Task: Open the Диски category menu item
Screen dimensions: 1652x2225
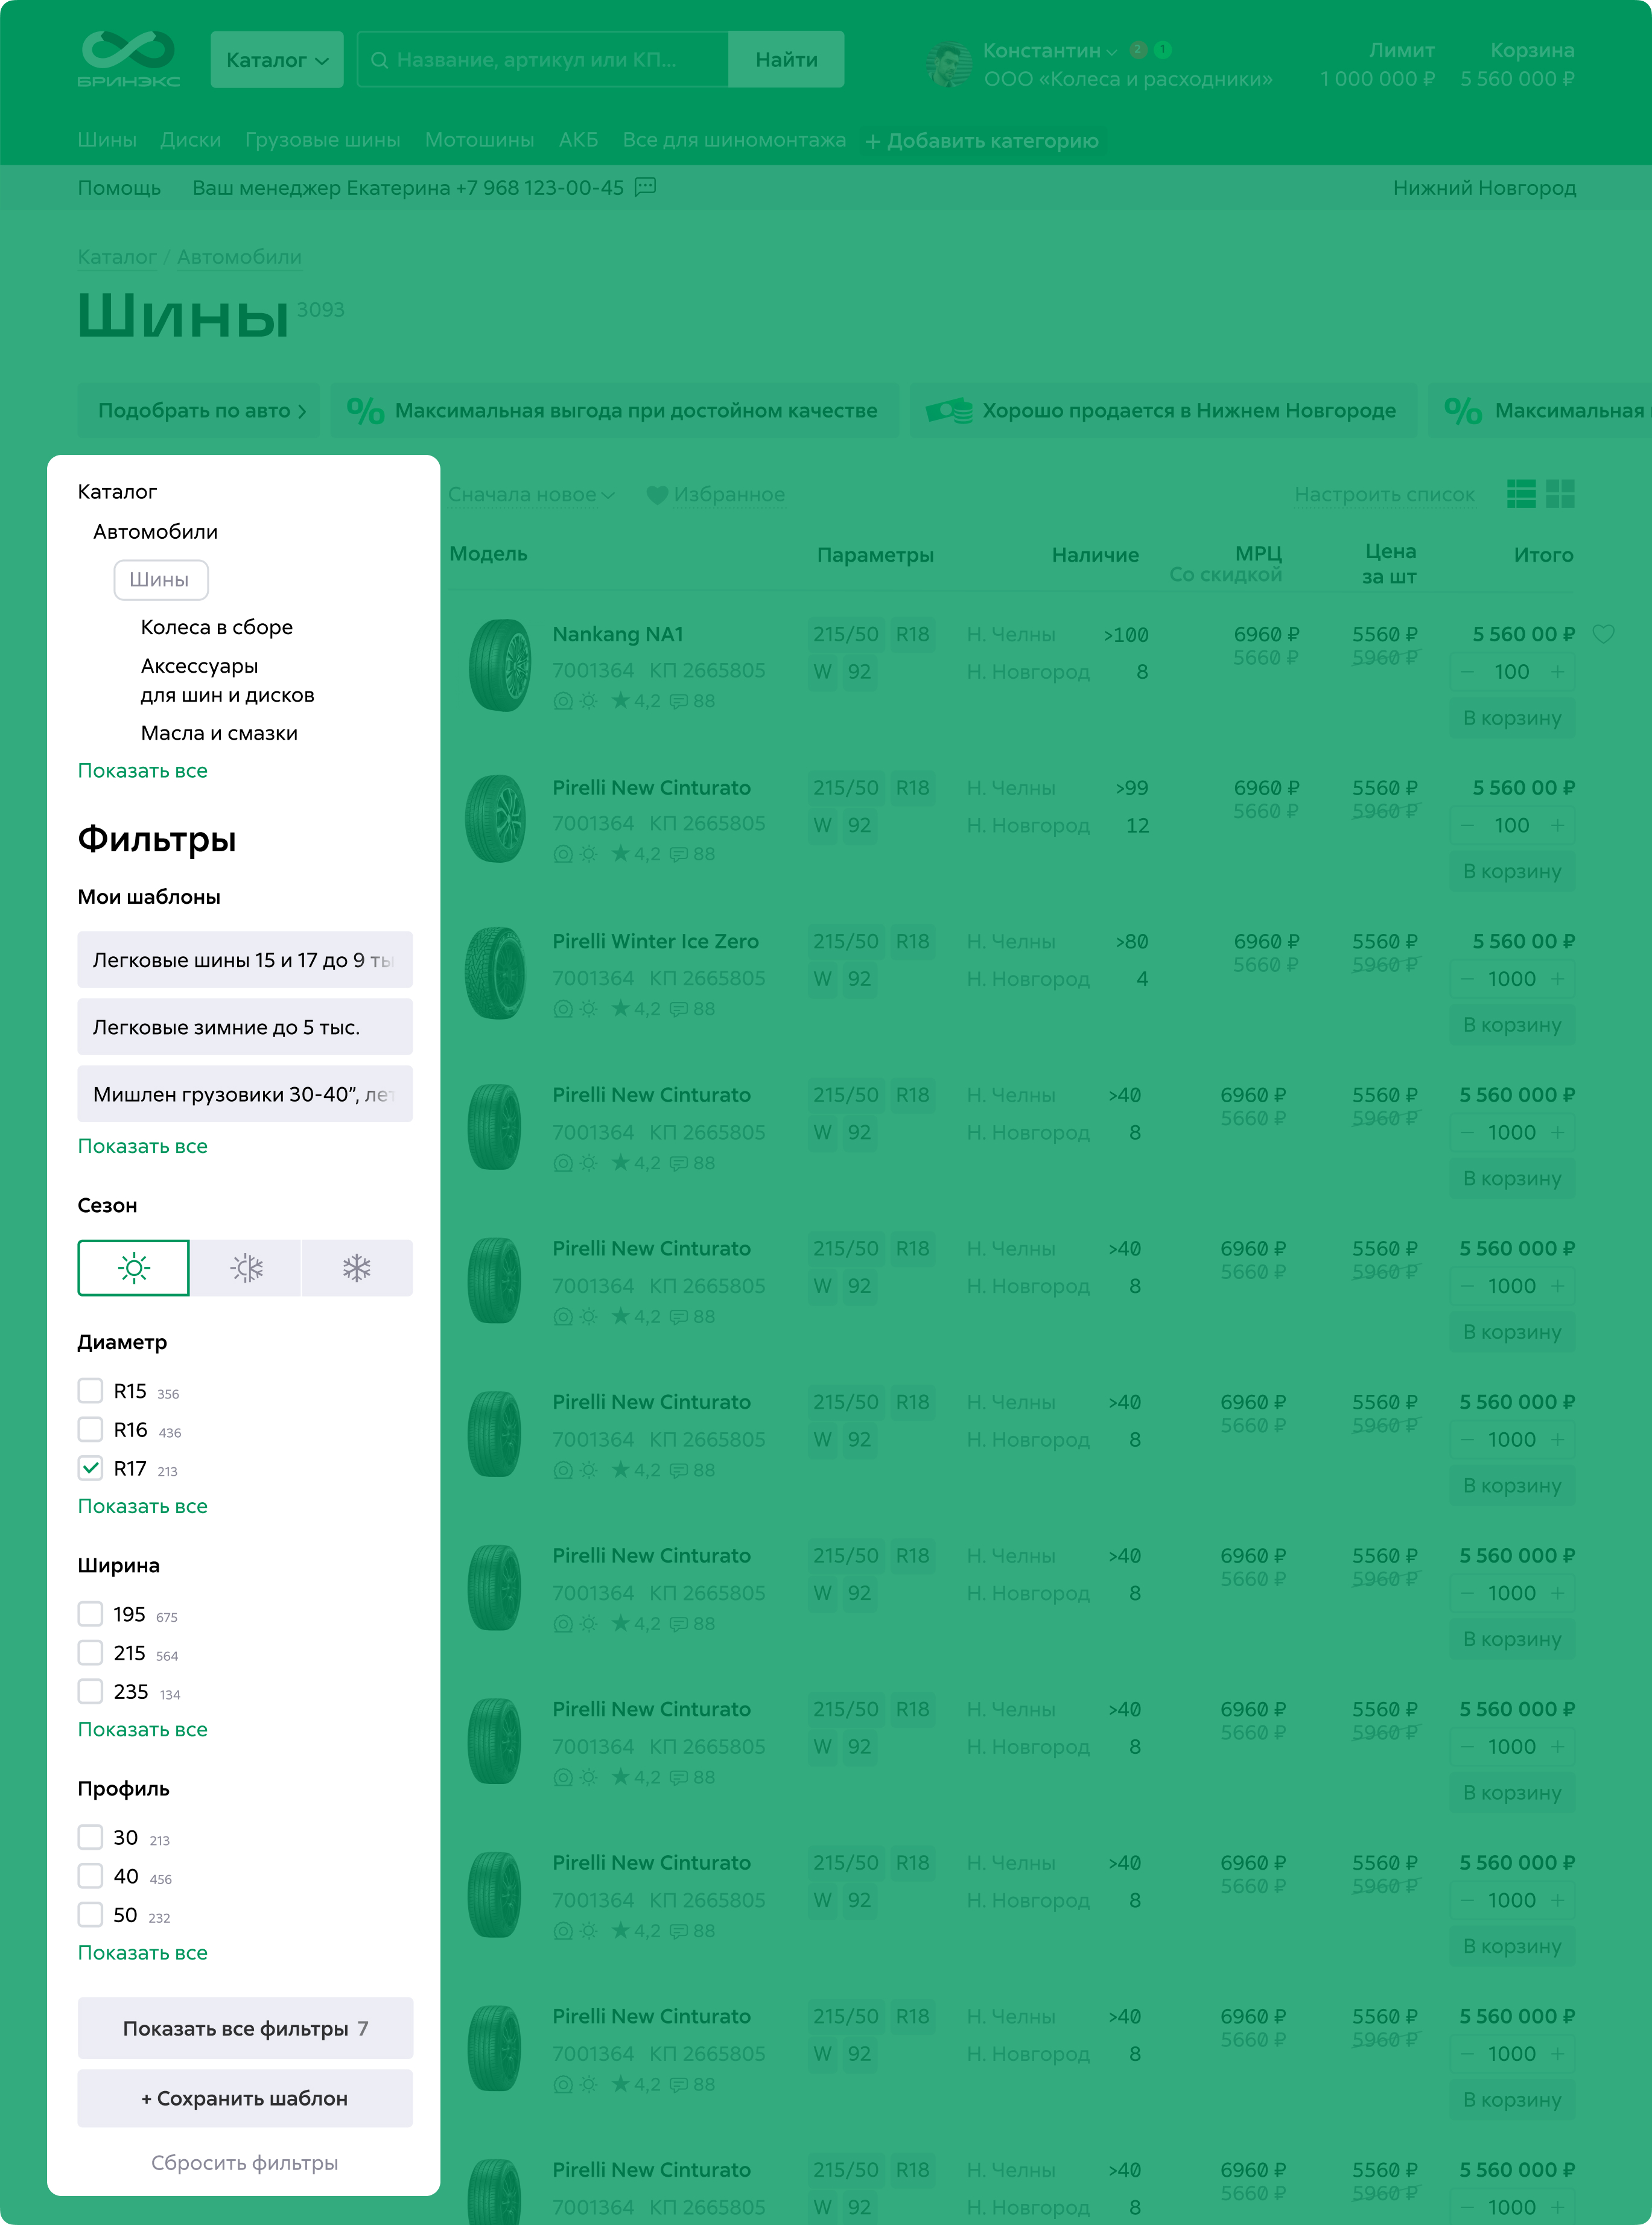Action: click(190, 140)
